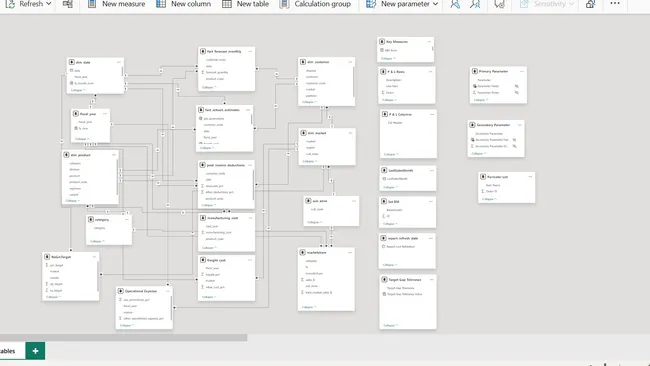Open dim_market table options ellipsis

350,133
